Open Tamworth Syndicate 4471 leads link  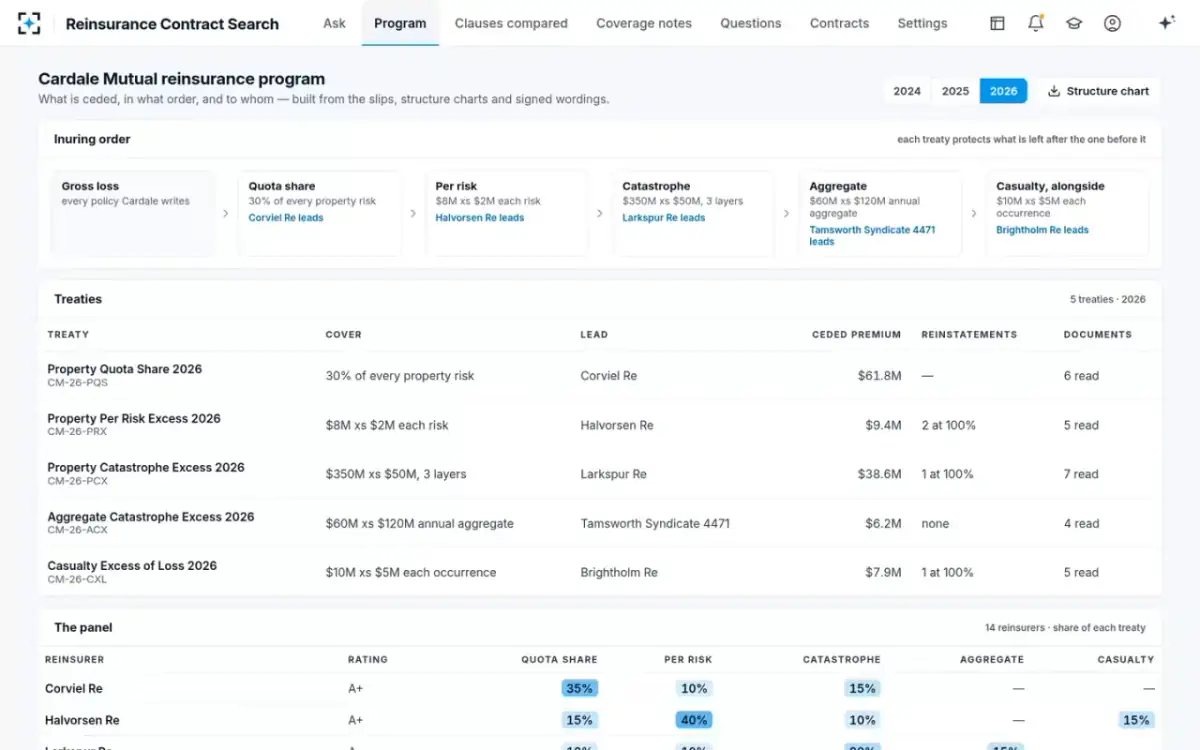[872, 236]
